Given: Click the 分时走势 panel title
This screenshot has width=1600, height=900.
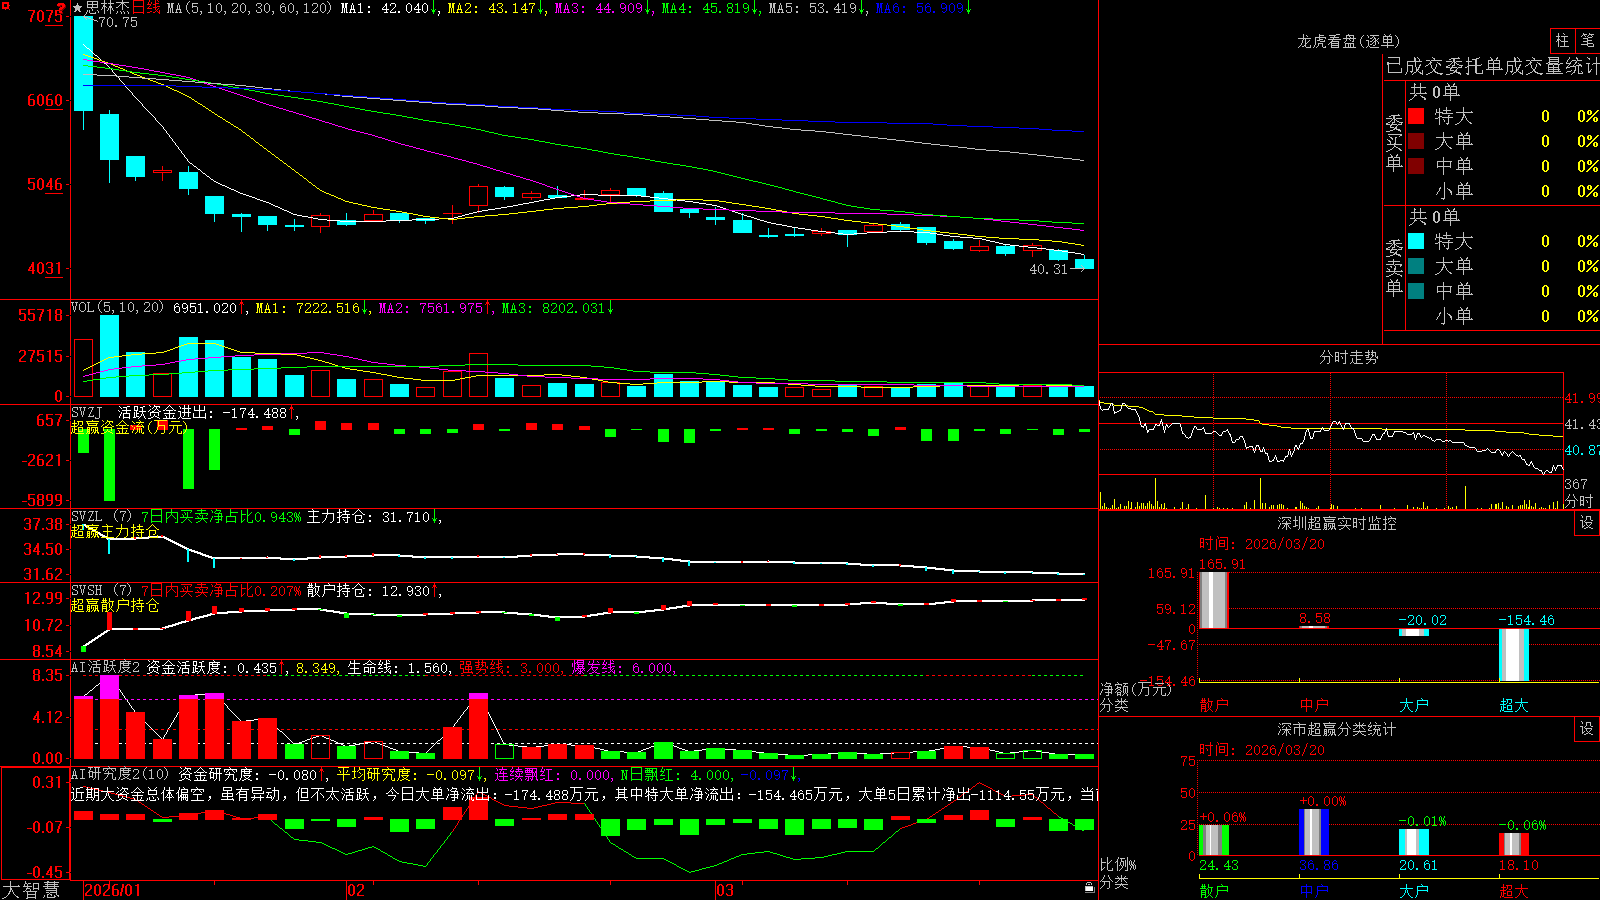Looking at the screenshot, I should tap(1349, 357).
